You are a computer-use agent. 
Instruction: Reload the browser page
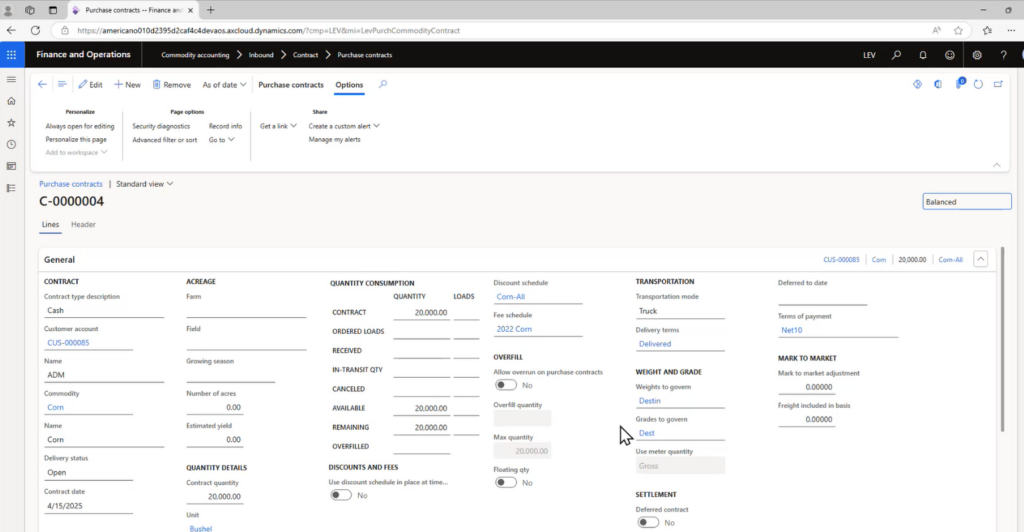35,31
